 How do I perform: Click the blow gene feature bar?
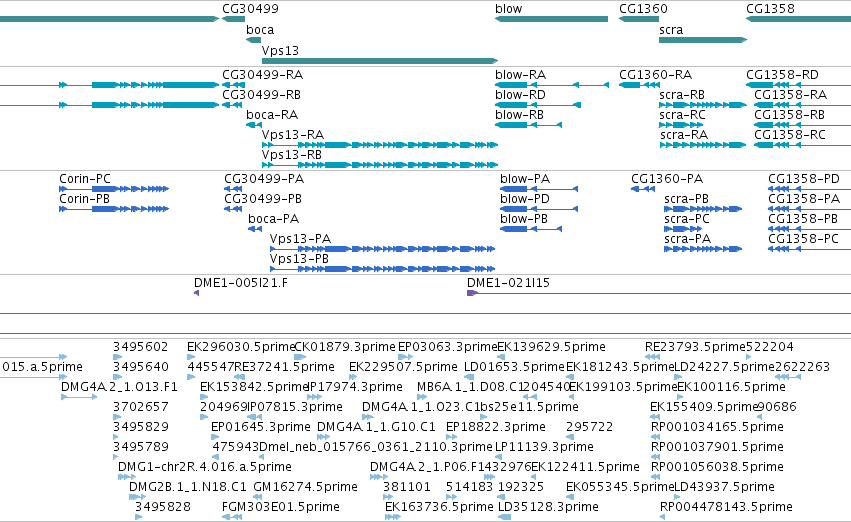551,19
